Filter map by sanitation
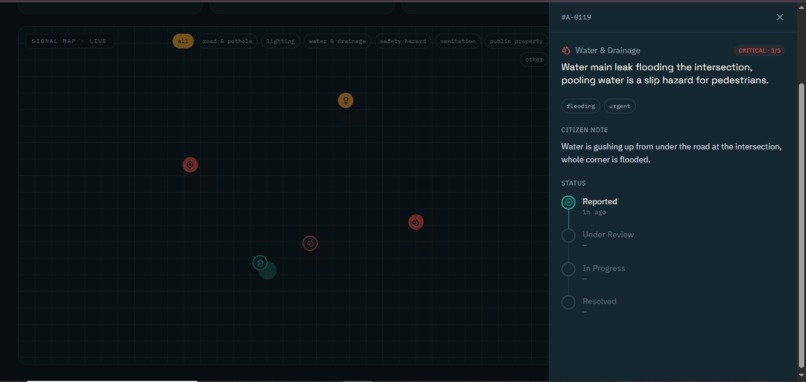806x382 pixels. tap(458, 41)
